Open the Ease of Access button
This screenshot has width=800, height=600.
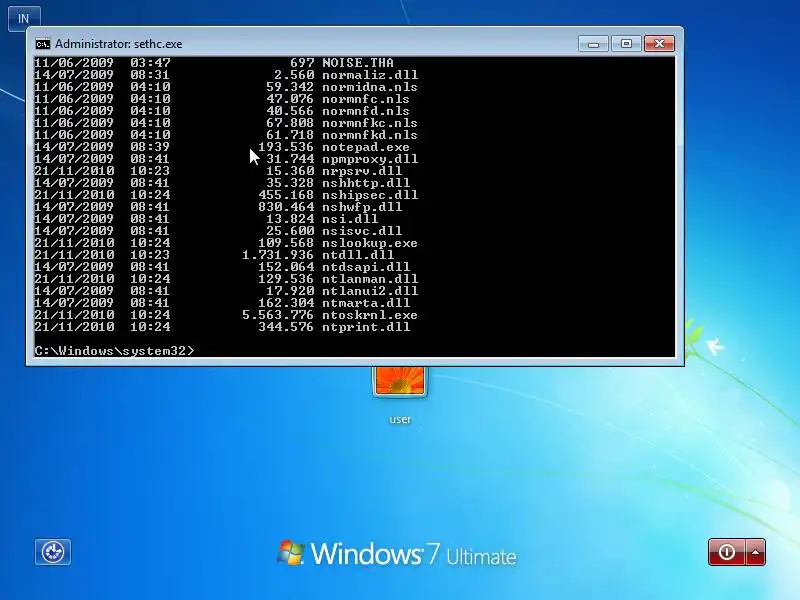(53, 552)
